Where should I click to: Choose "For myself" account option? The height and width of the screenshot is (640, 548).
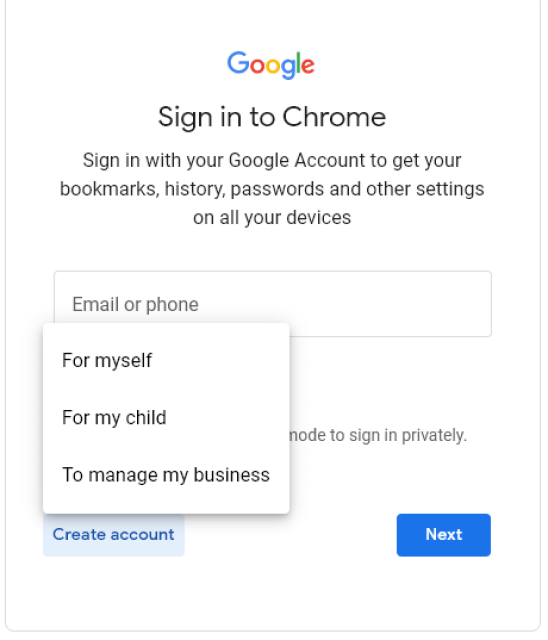tap(166, 360)
